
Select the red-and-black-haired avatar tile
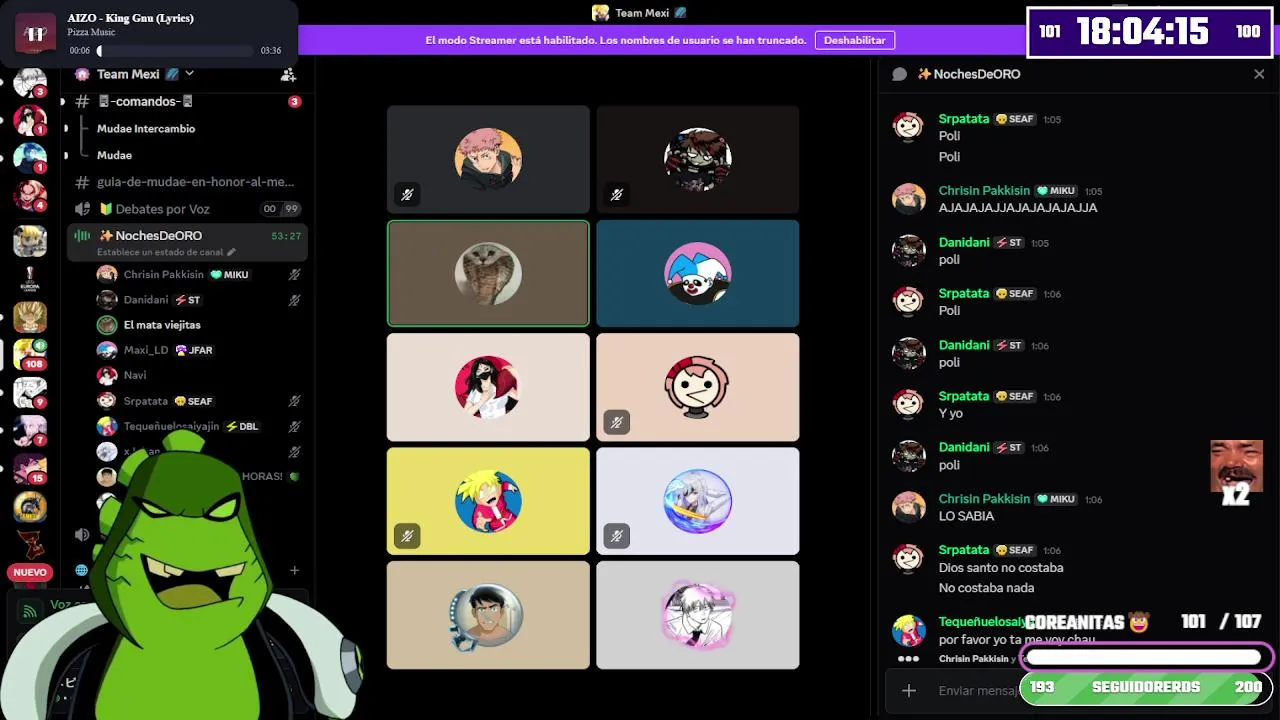tap(488, 387)
